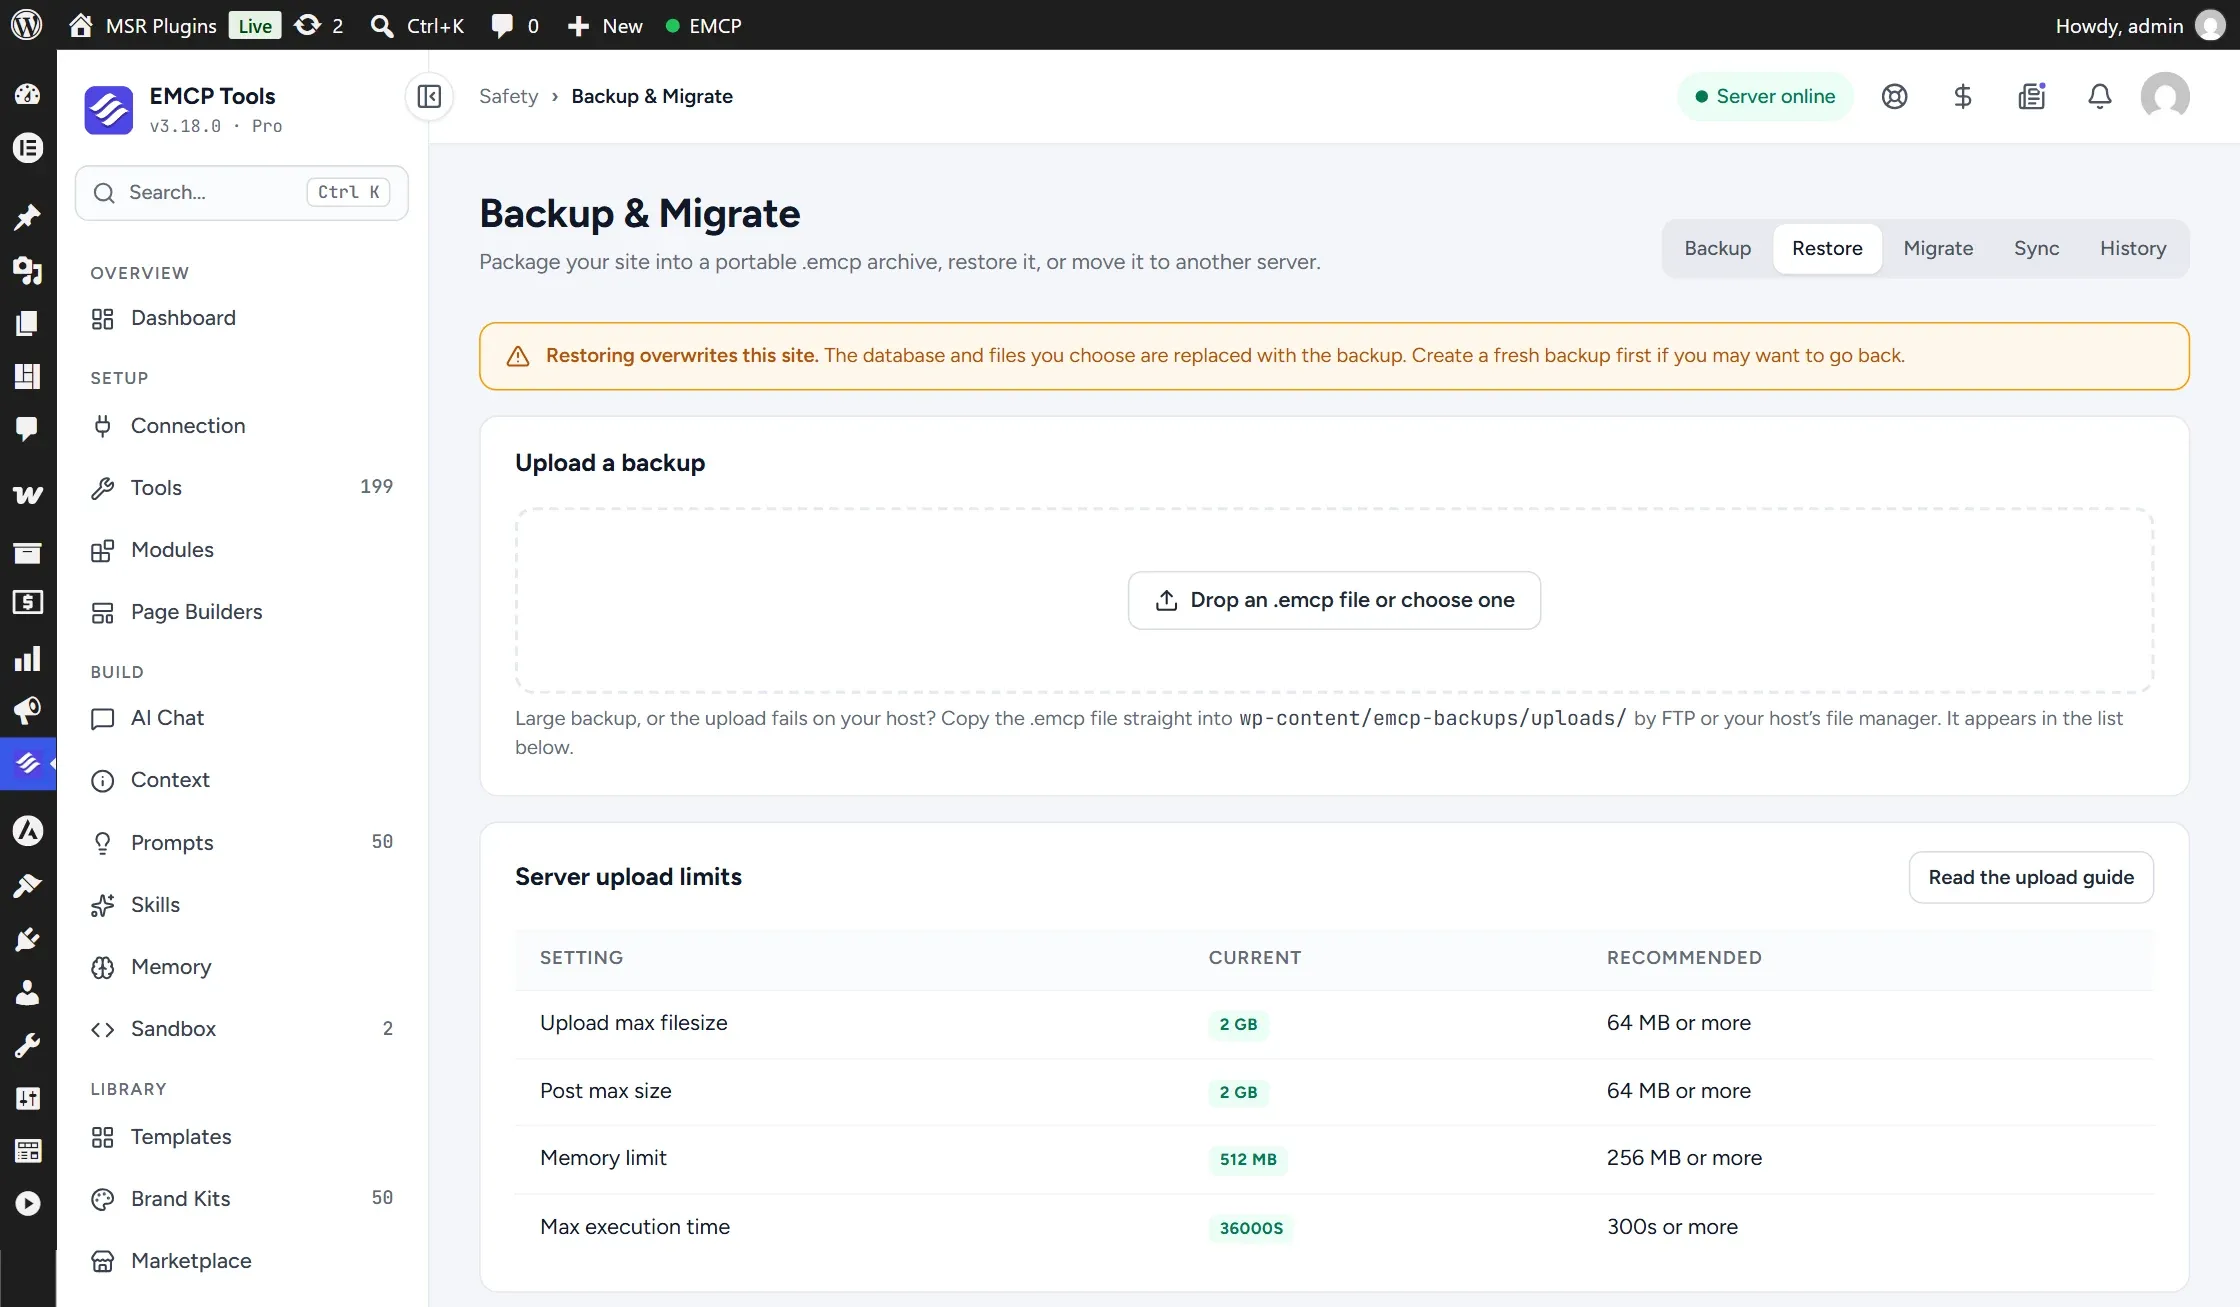The height and width of the screenshot is (1307, 2240).
Task: Open the user avatar in EMCP header
Action: click(2164, 96)
